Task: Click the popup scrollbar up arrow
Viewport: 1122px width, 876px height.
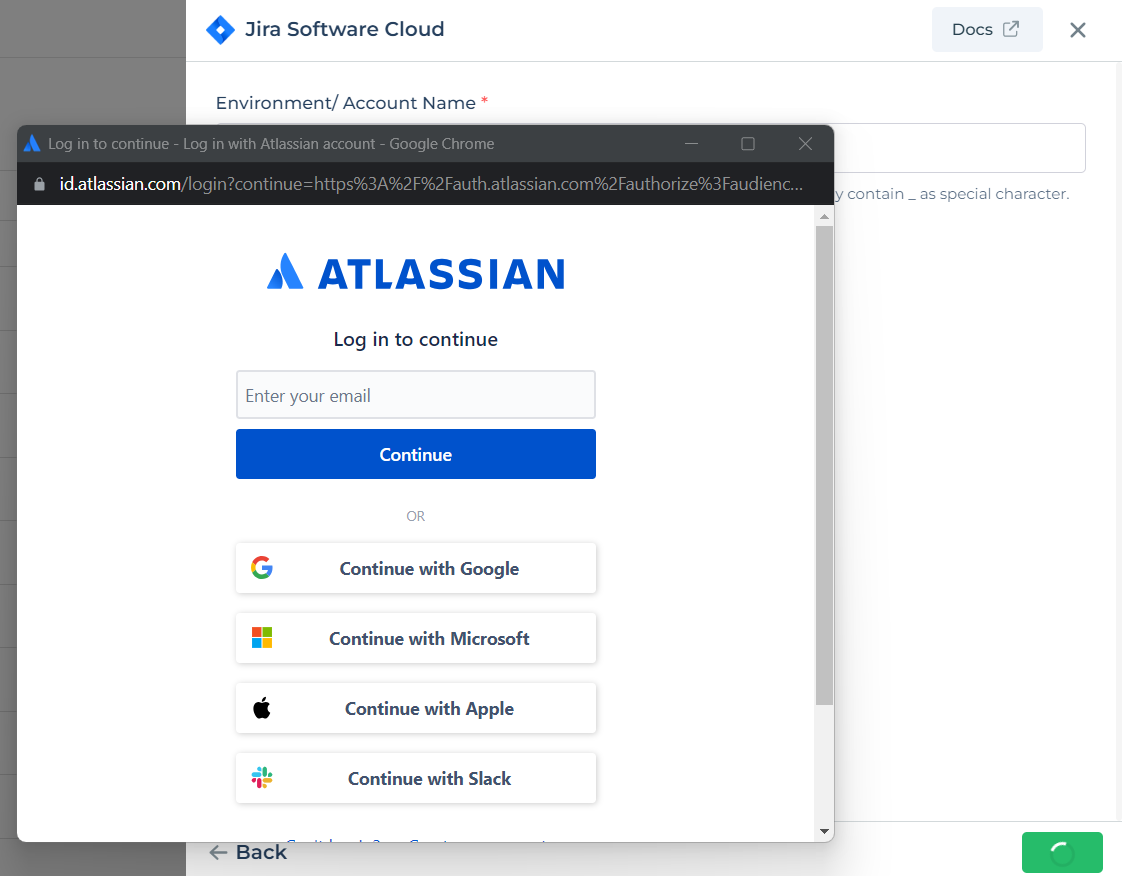Action: click(824, 216)
